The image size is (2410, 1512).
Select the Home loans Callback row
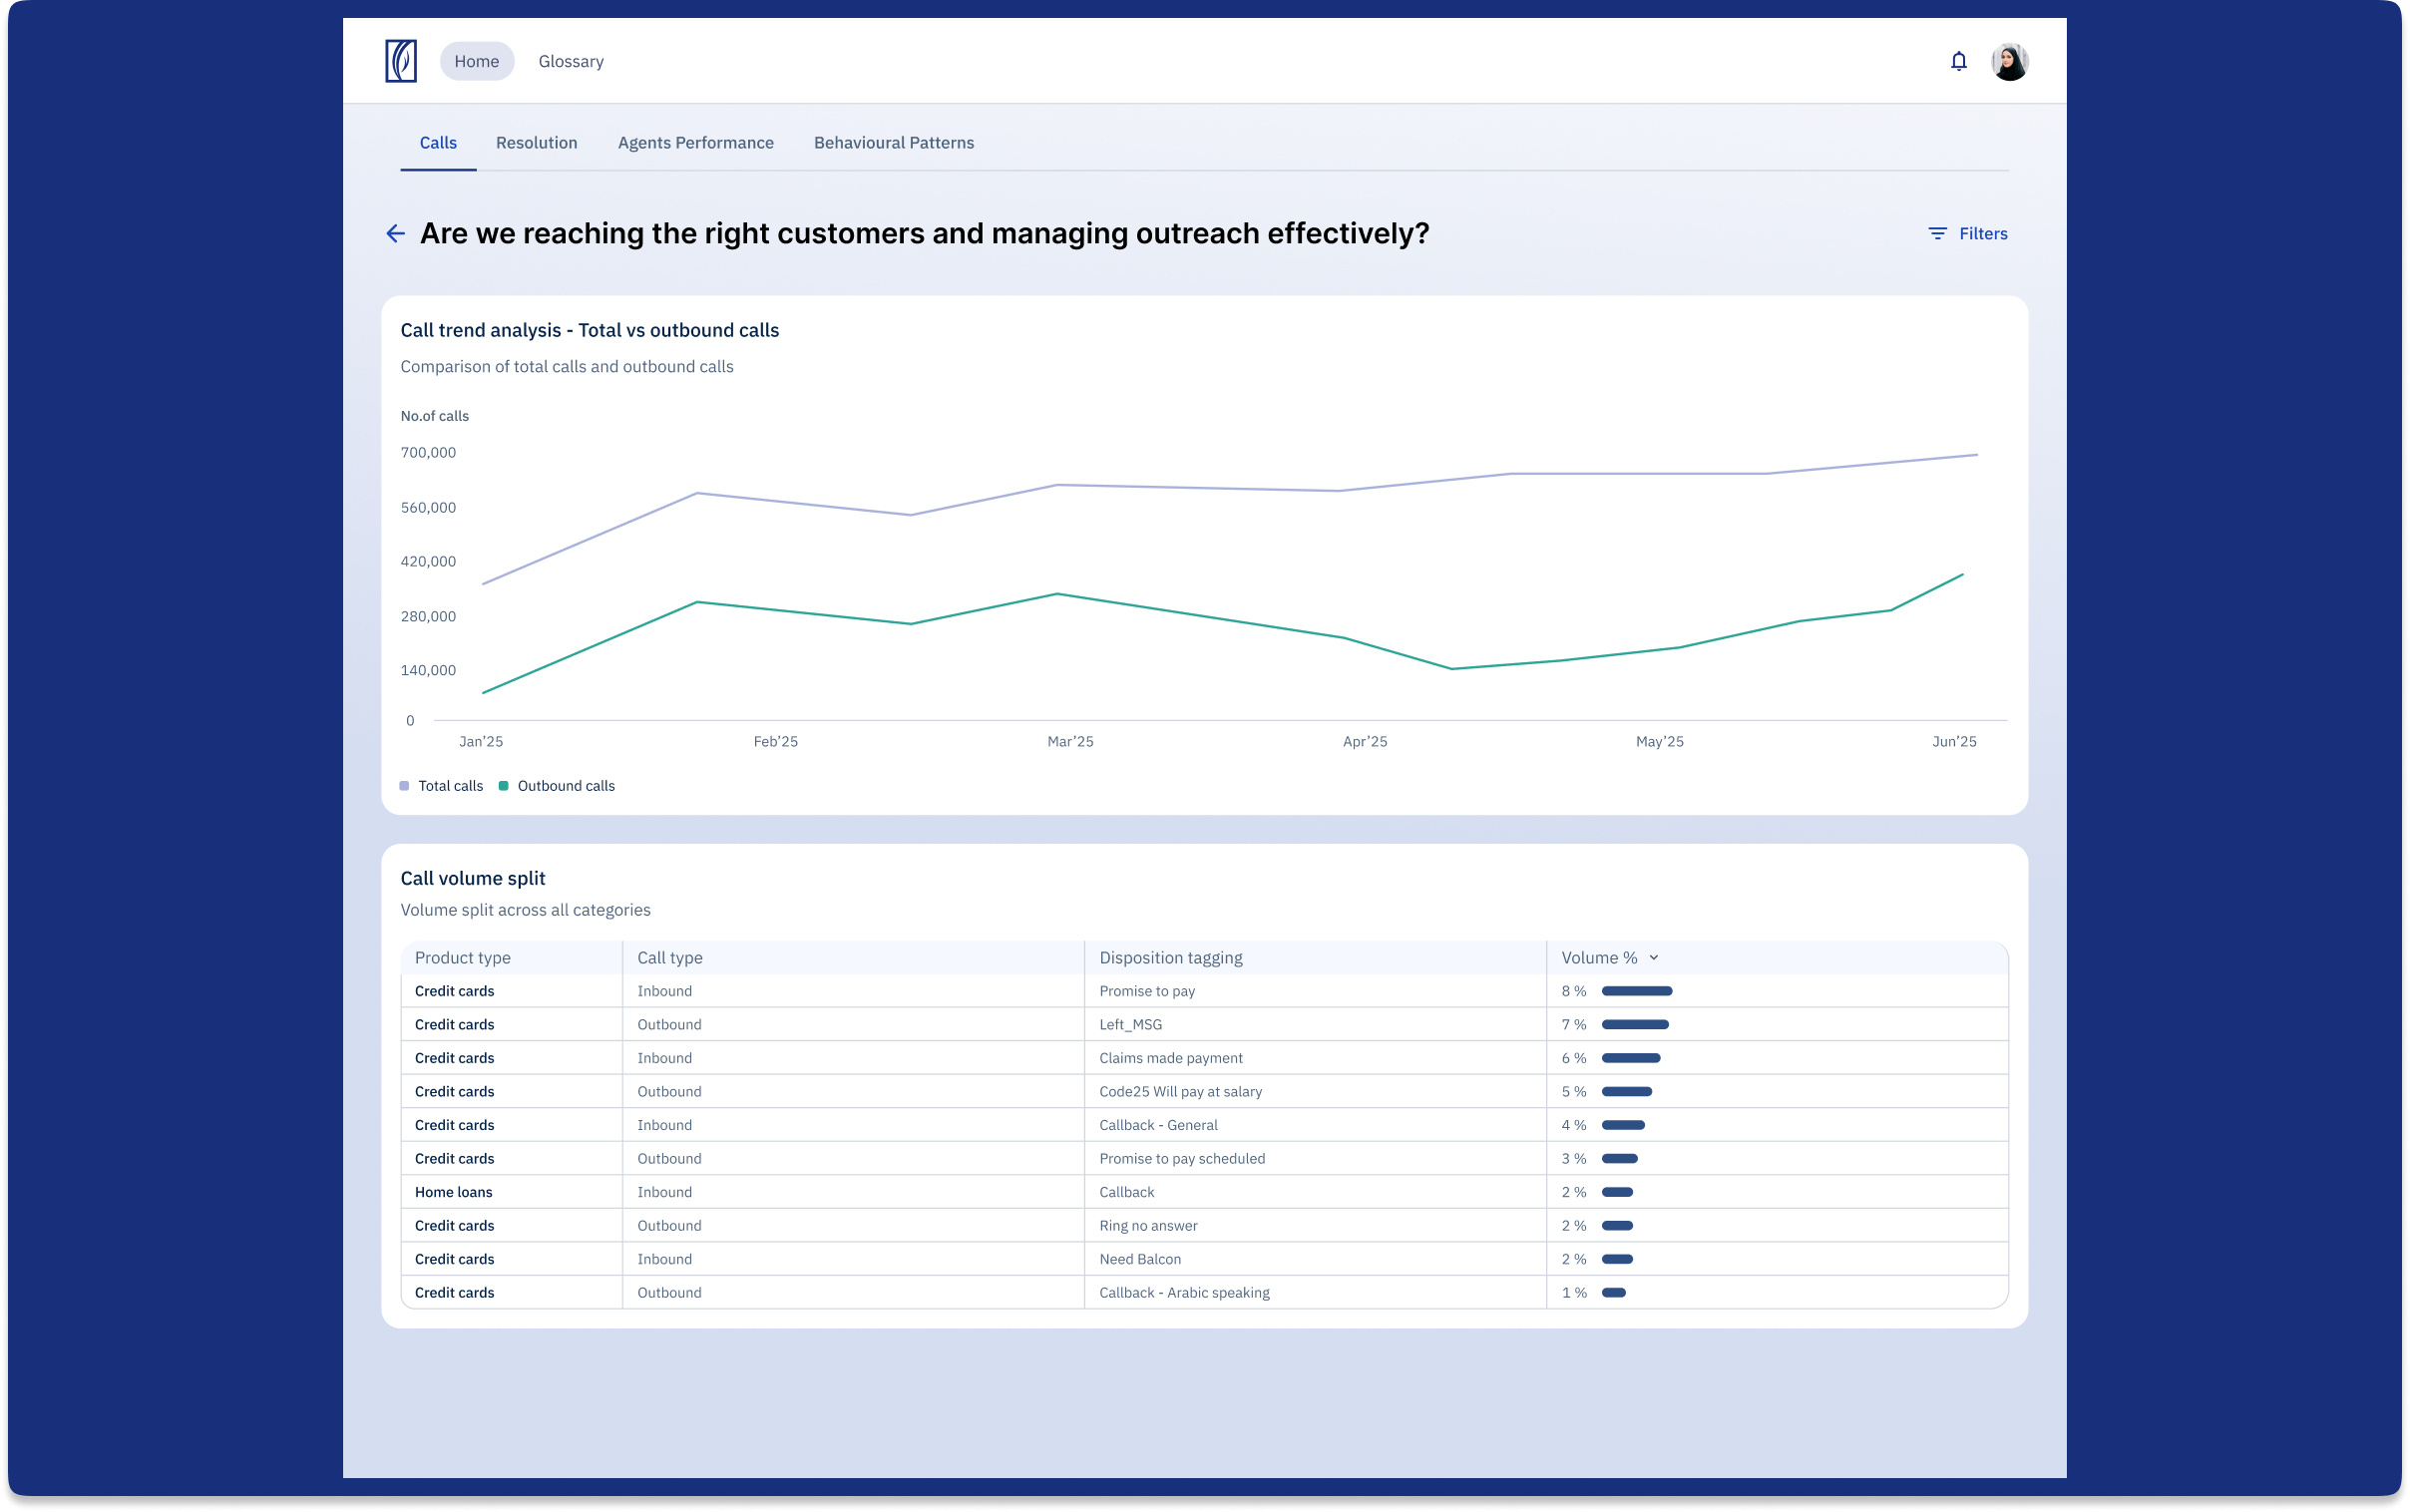[x=1204, y=1192]
